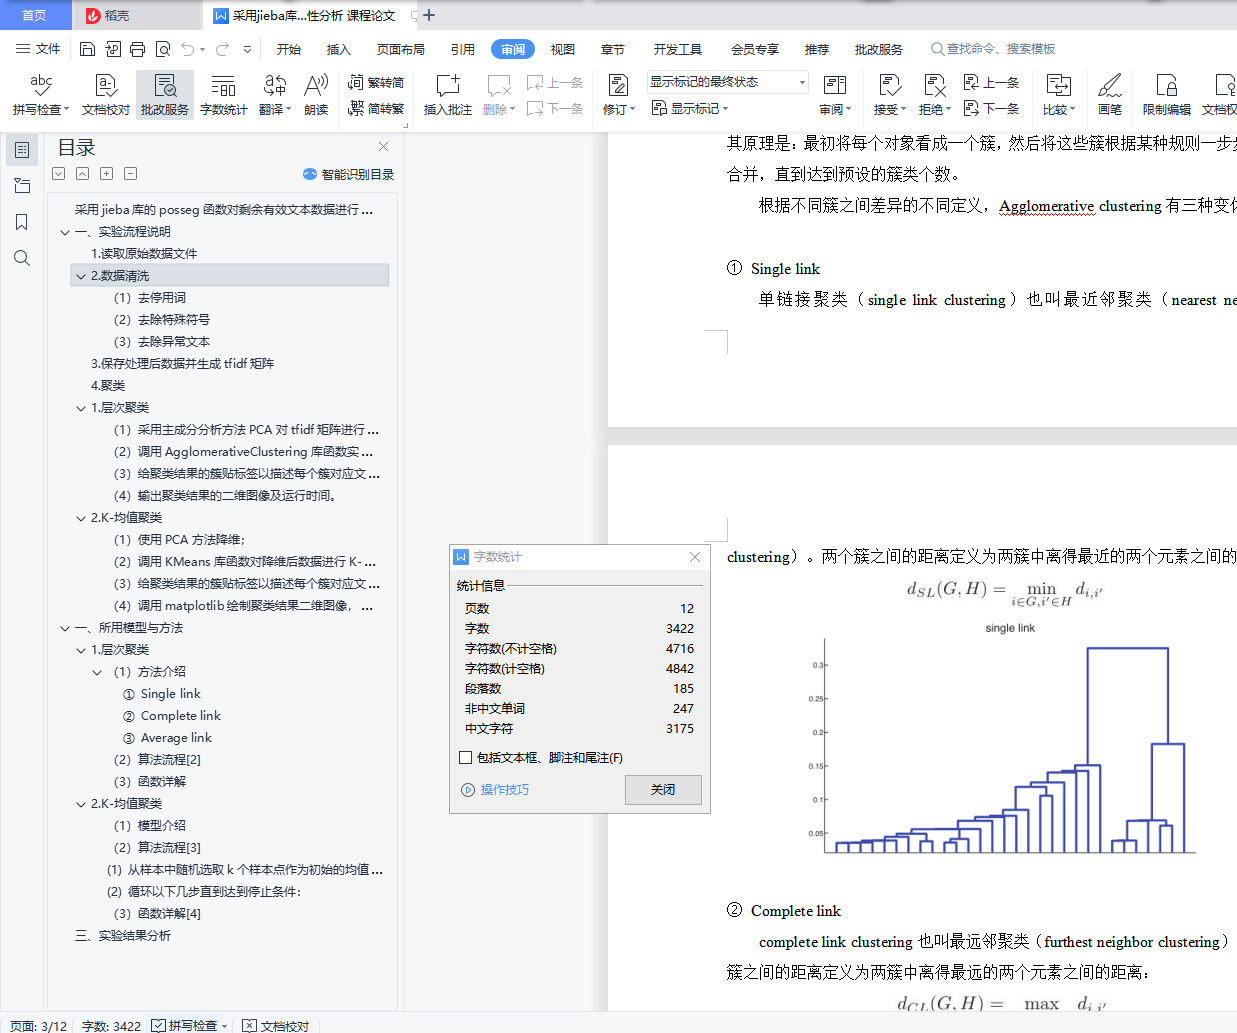Close the 目录 panel with X
The width and height of the screenshot is (1237, 1033).
point(383,147)
